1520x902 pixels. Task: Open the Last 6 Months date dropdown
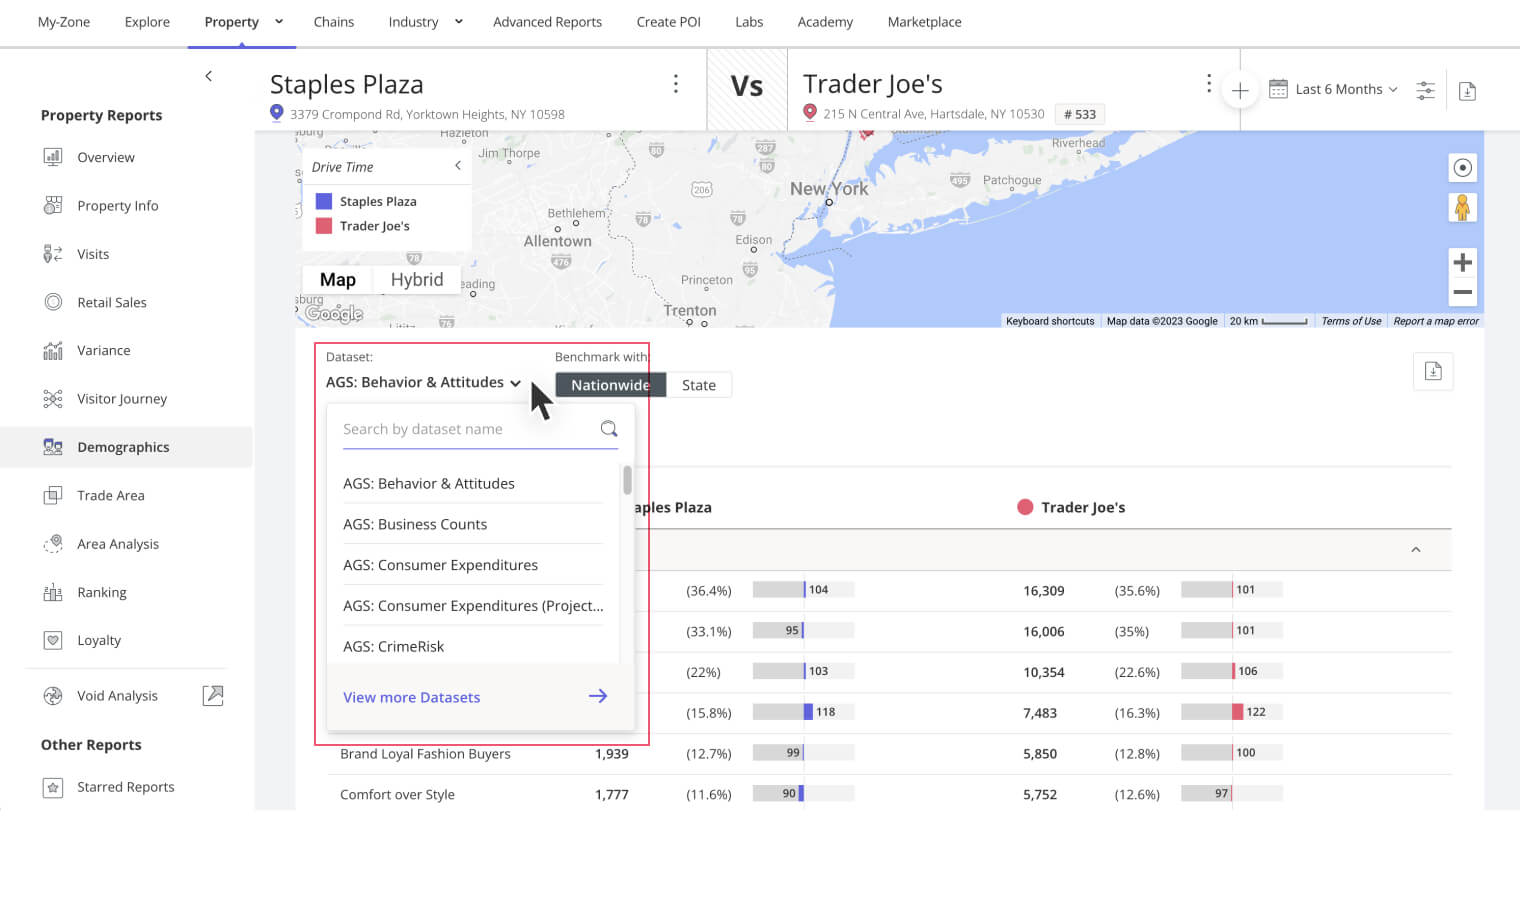(x=1346, y=89)
